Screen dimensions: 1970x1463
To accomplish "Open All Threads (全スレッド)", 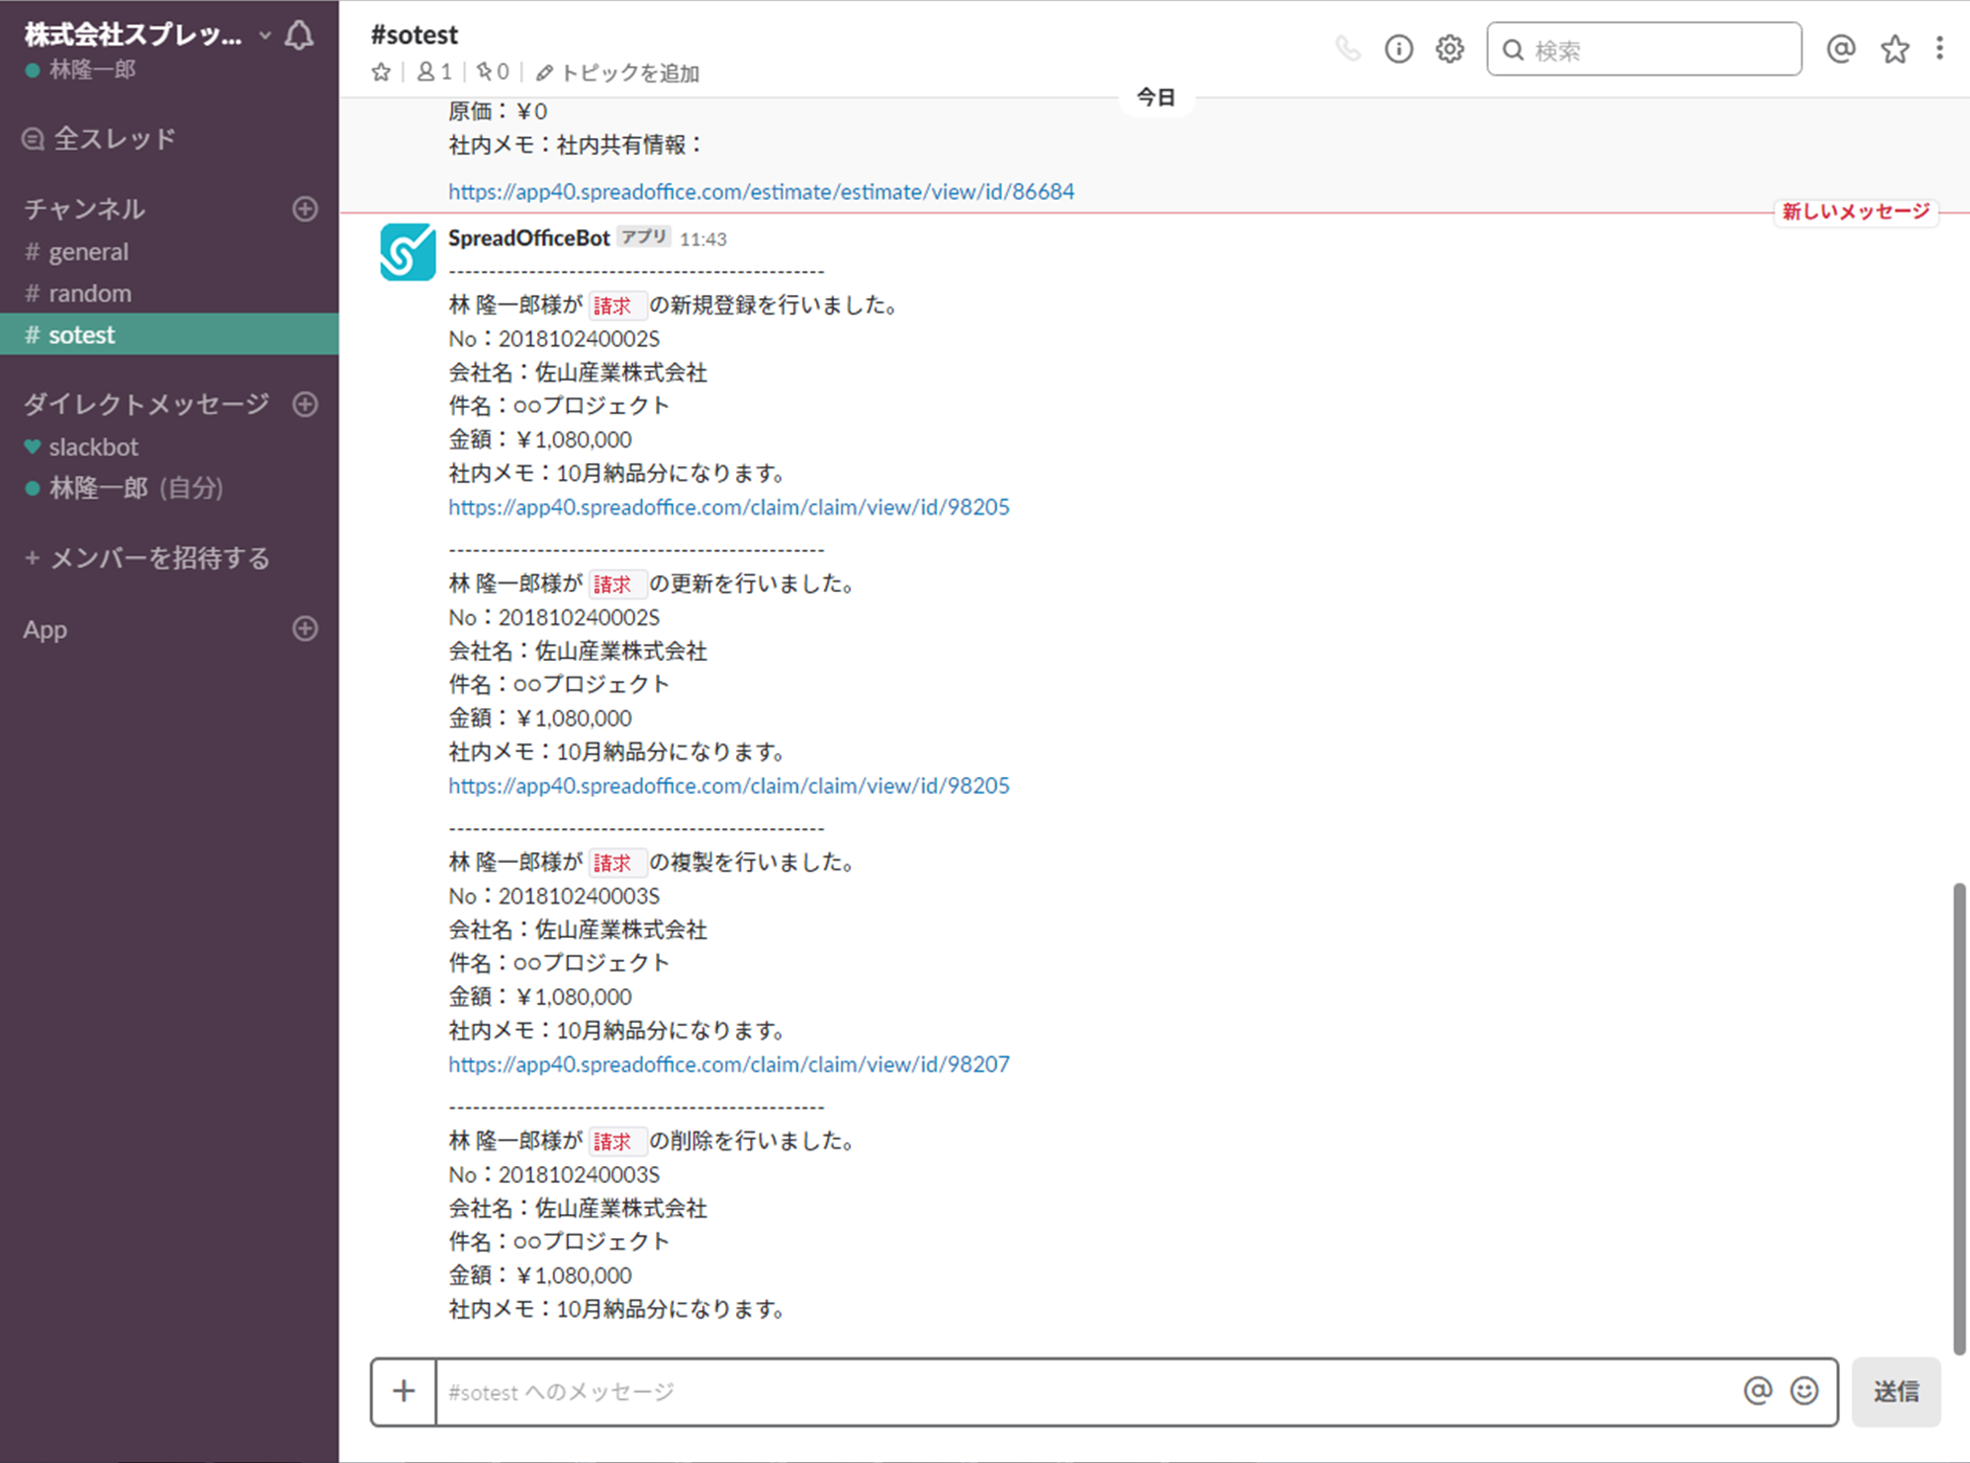I will pyautogui.click(x=99, y=138).
